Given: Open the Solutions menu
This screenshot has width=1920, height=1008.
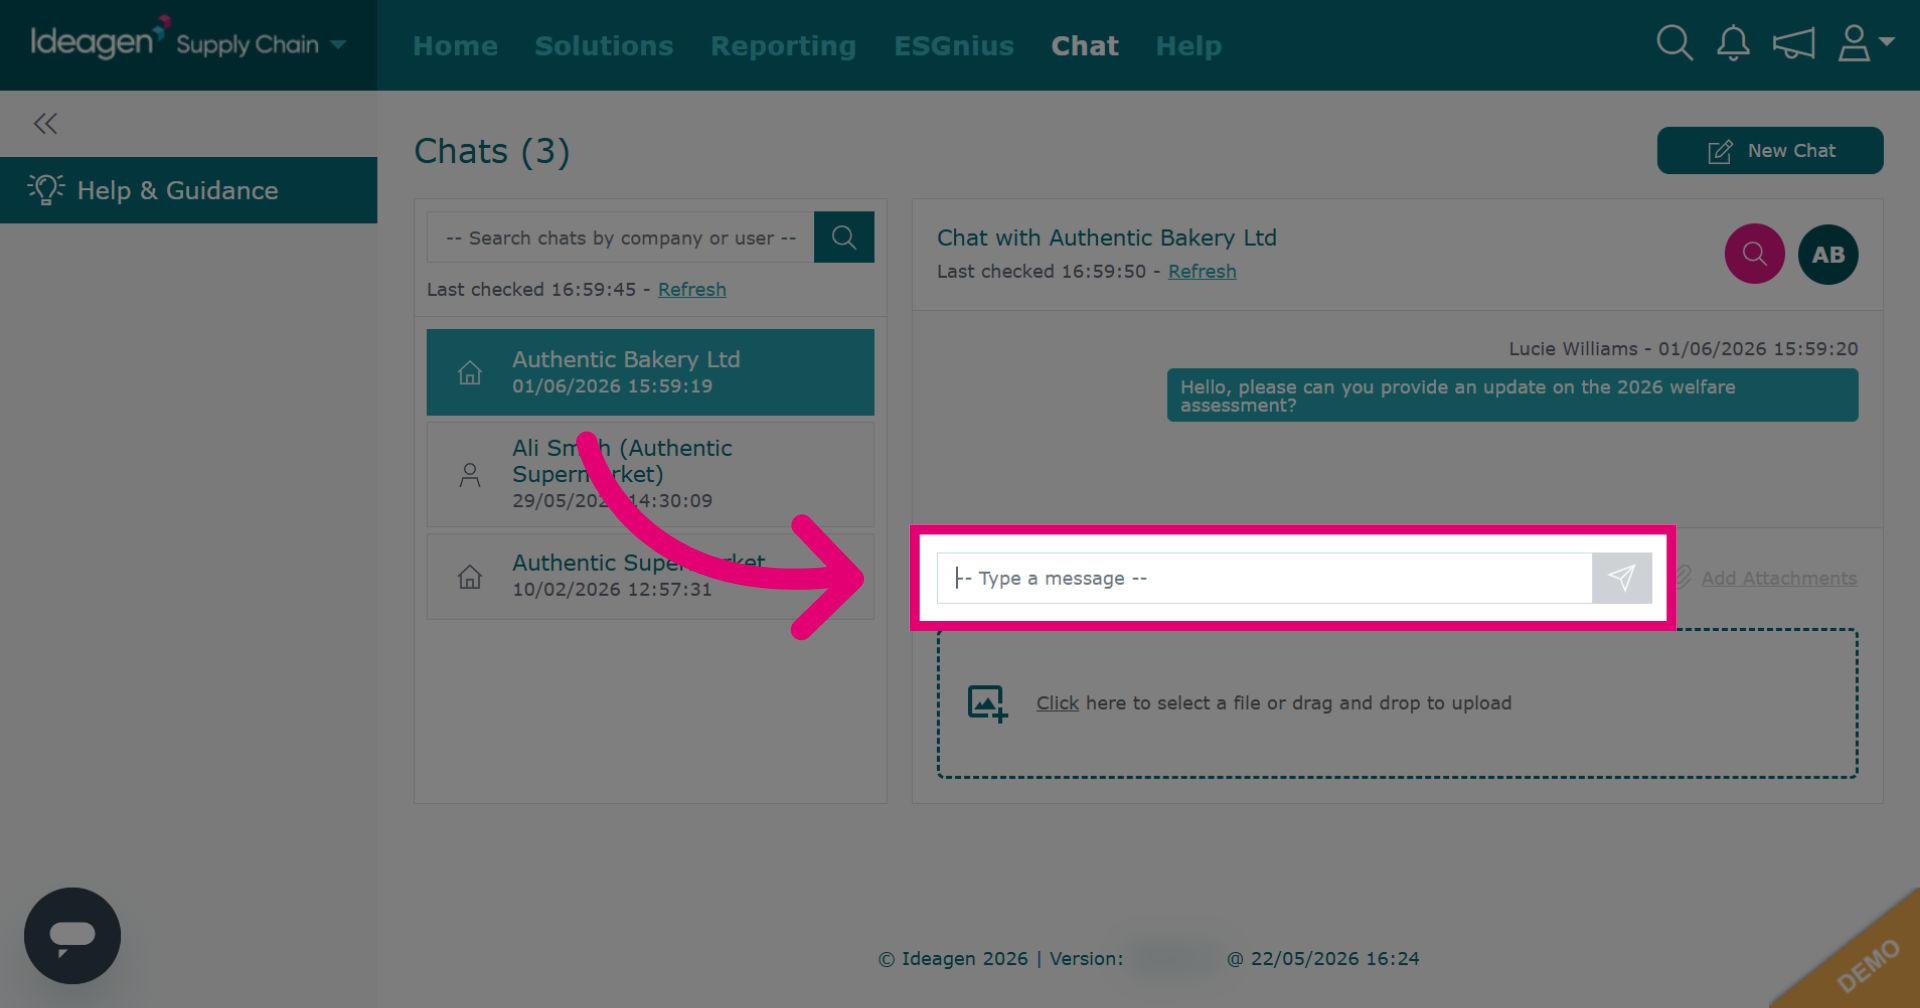Looking at the screenshot, I should click(x=604, y=46).
